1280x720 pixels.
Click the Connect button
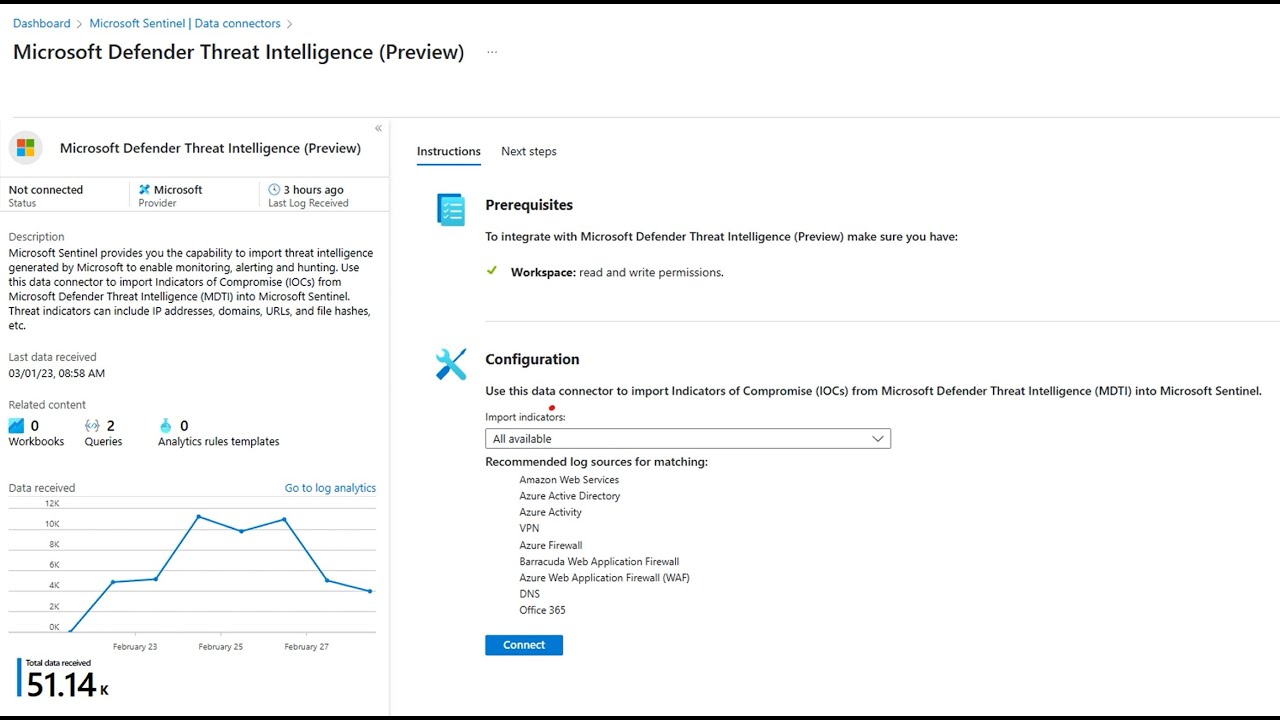[524, 645]
